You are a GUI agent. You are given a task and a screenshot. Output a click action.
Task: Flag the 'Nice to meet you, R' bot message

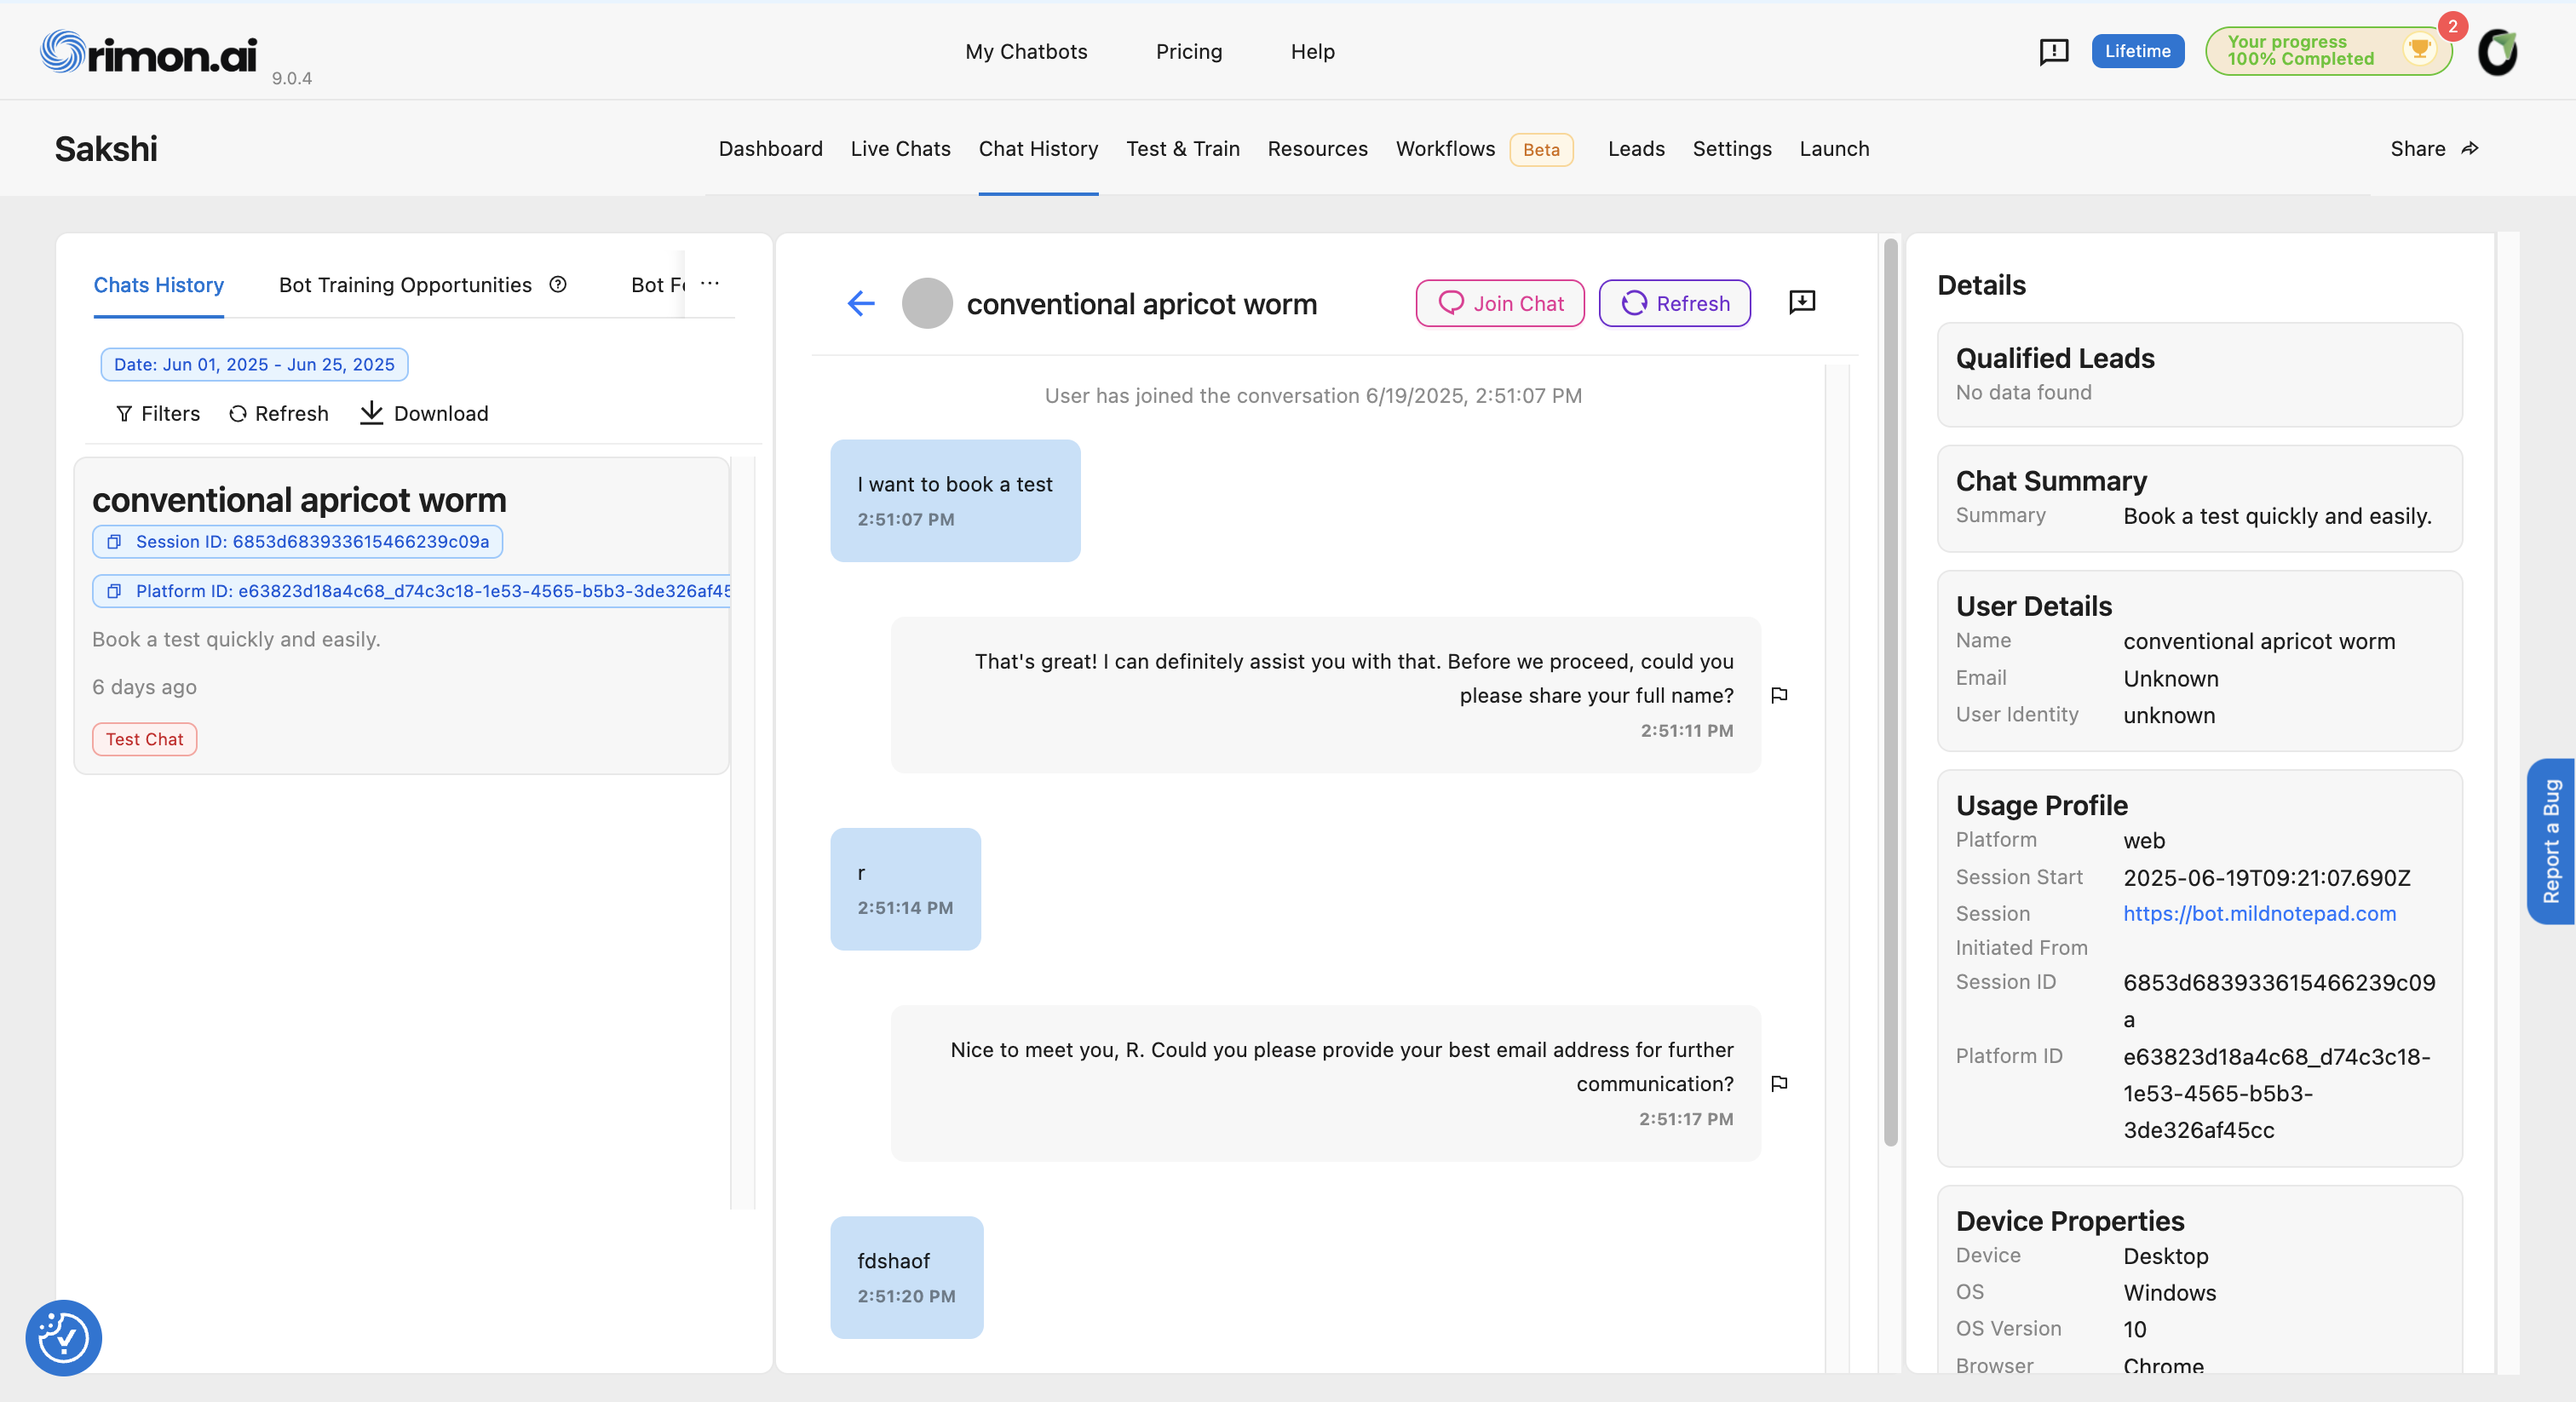click(x=1779, y=1083)
